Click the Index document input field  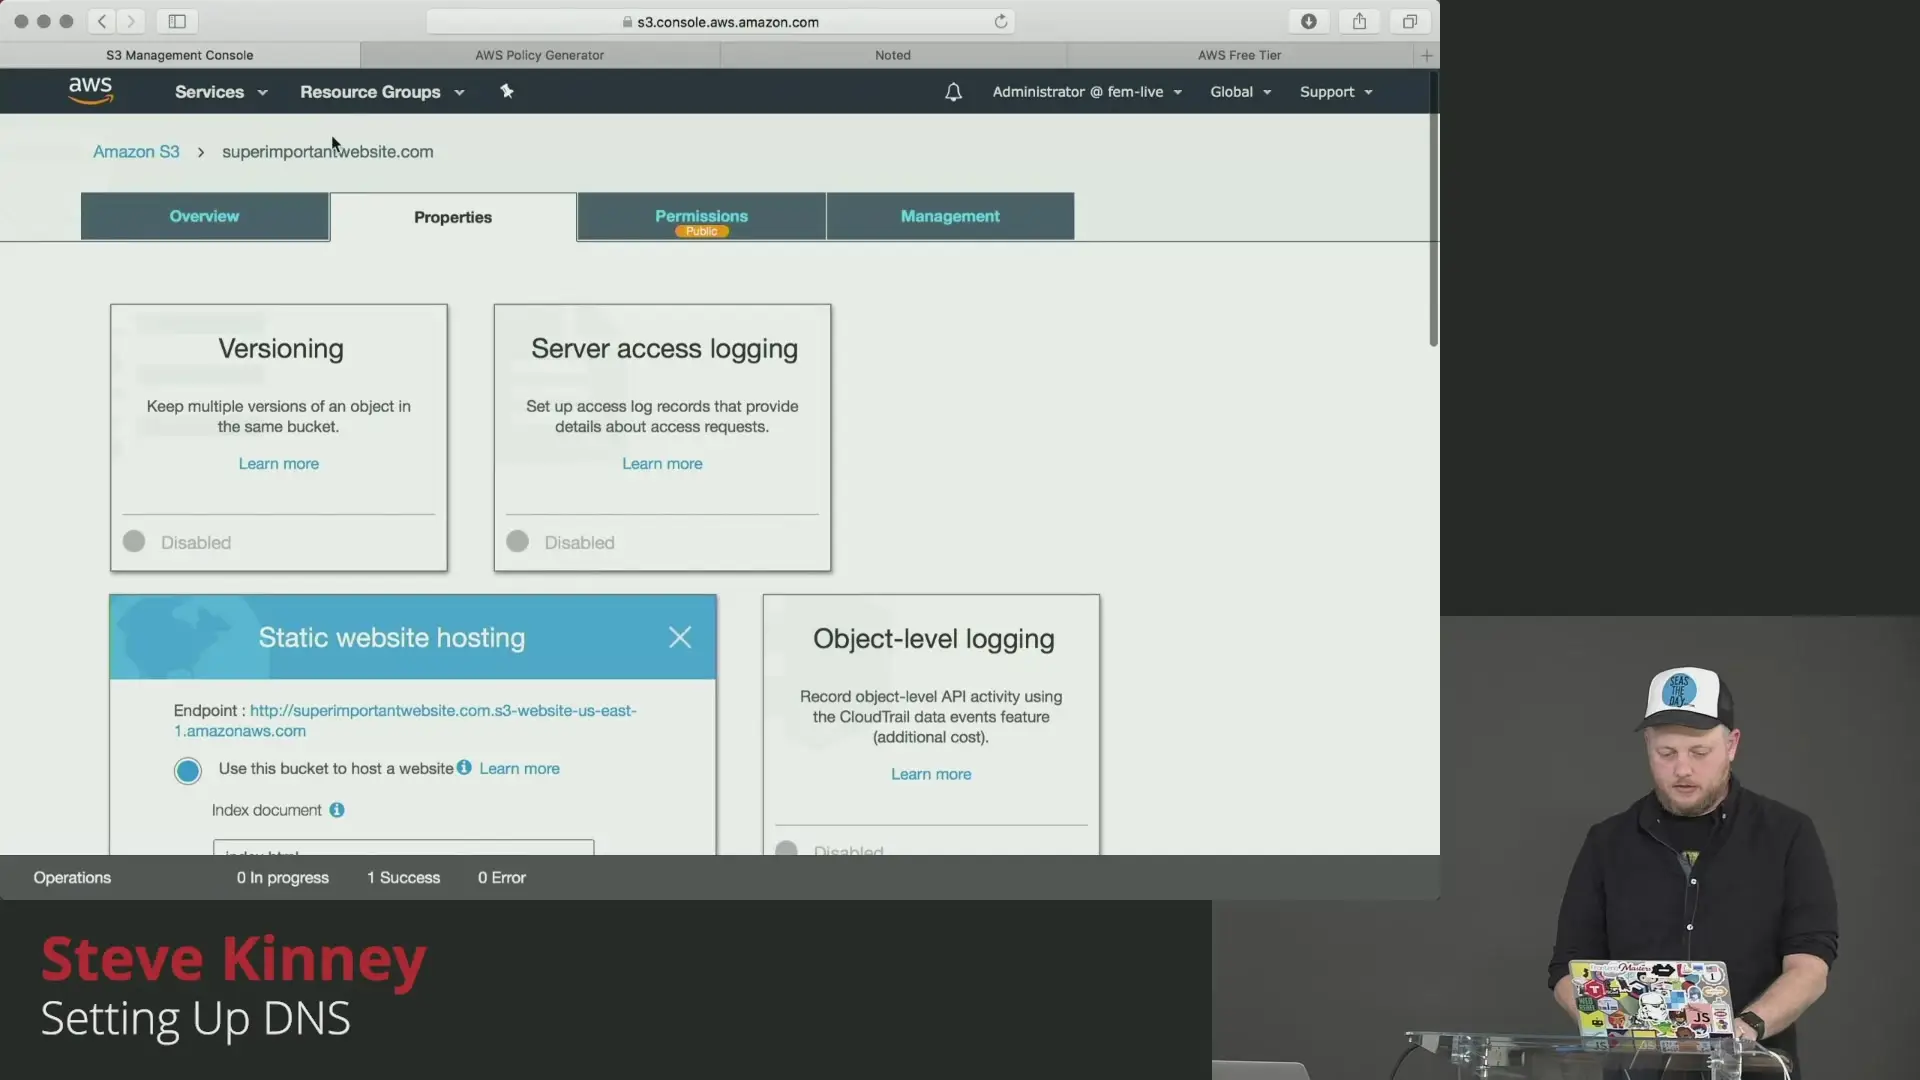(x=403, y=848)
